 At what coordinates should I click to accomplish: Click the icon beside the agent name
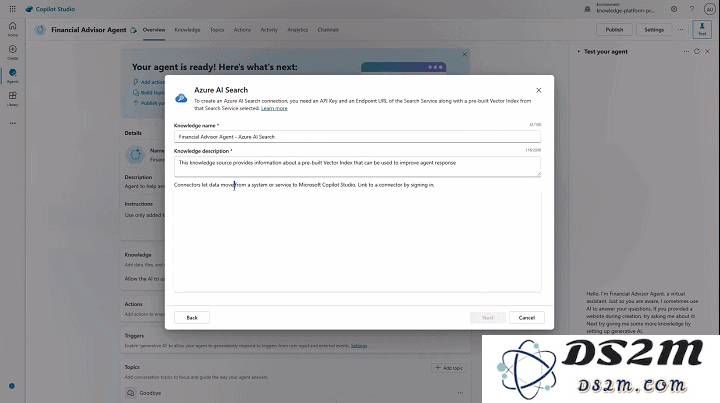(x=133, y=30)
